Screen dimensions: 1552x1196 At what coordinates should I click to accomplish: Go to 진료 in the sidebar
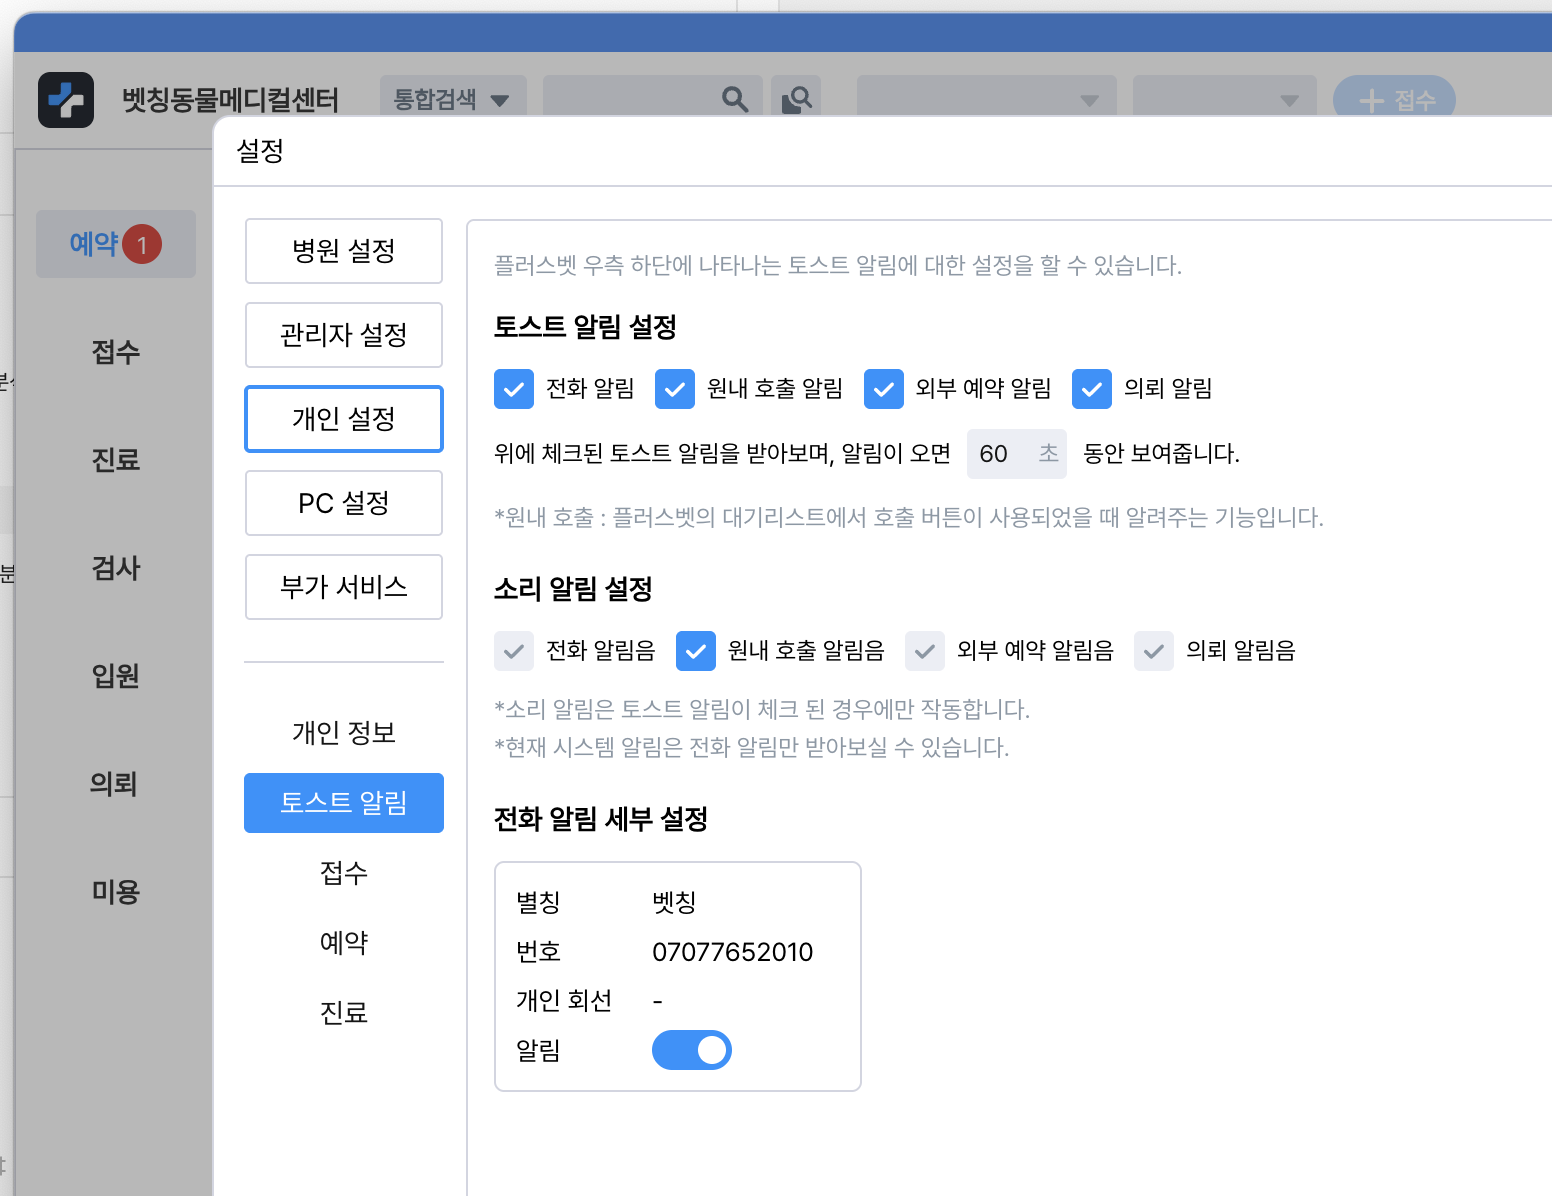116,460
